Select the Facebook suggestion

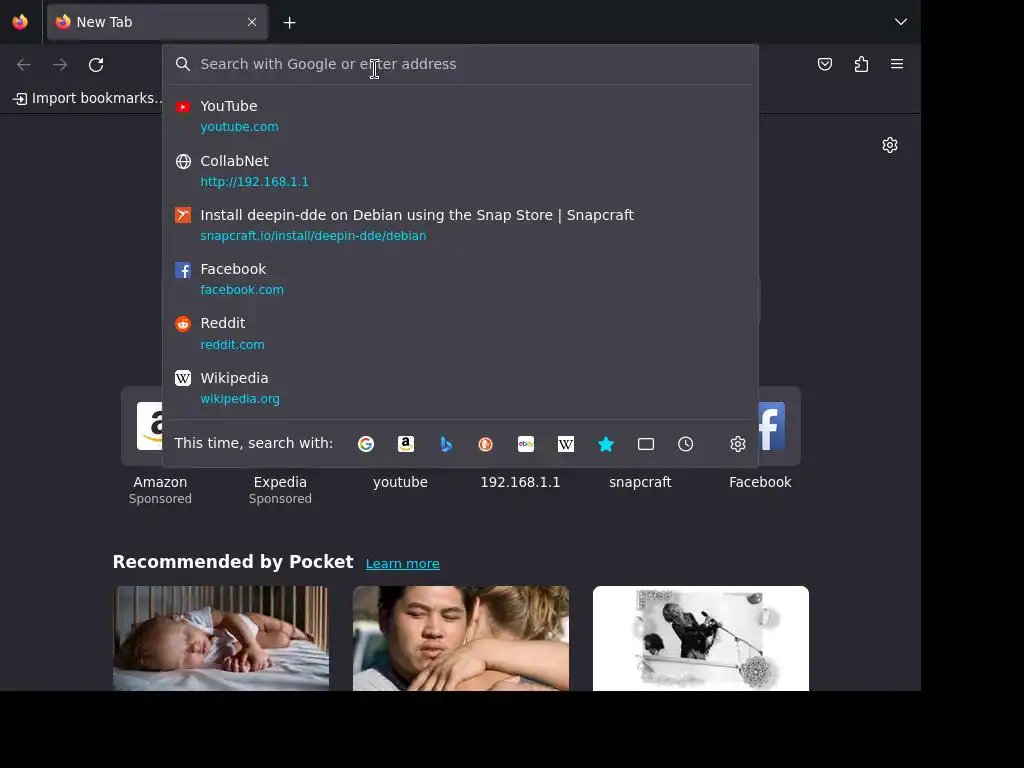click(x=460, y=279)
